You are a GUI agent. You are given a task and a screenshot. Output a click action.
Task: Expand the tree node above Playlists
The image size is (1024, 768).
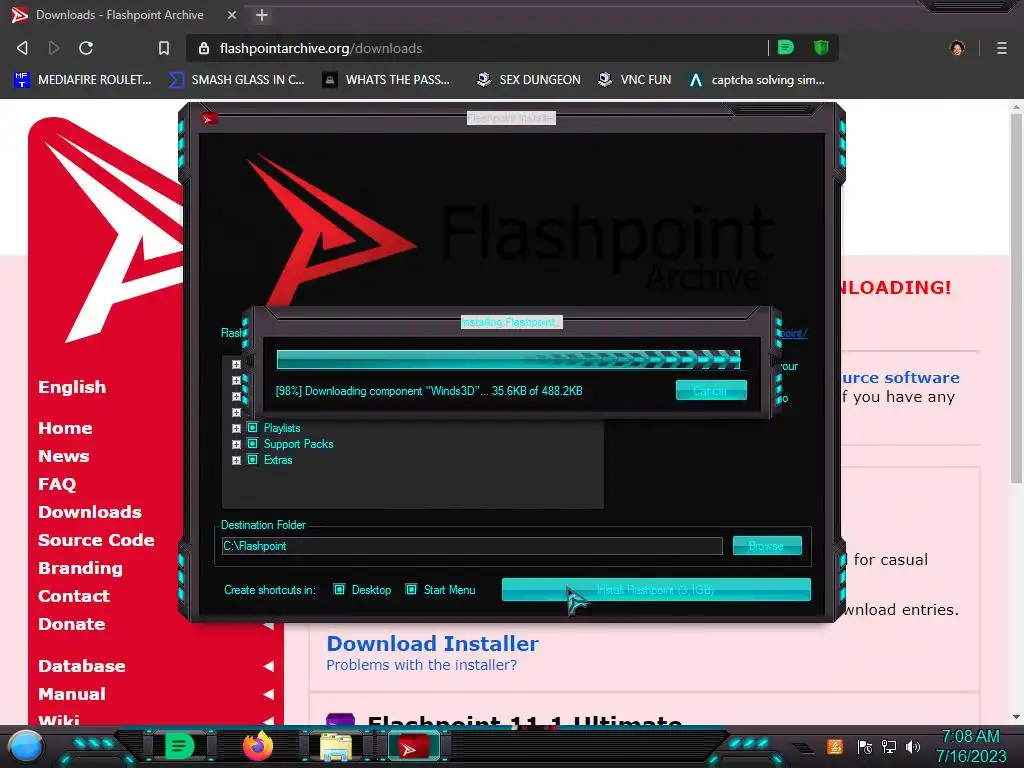click(x=236, y=412)
